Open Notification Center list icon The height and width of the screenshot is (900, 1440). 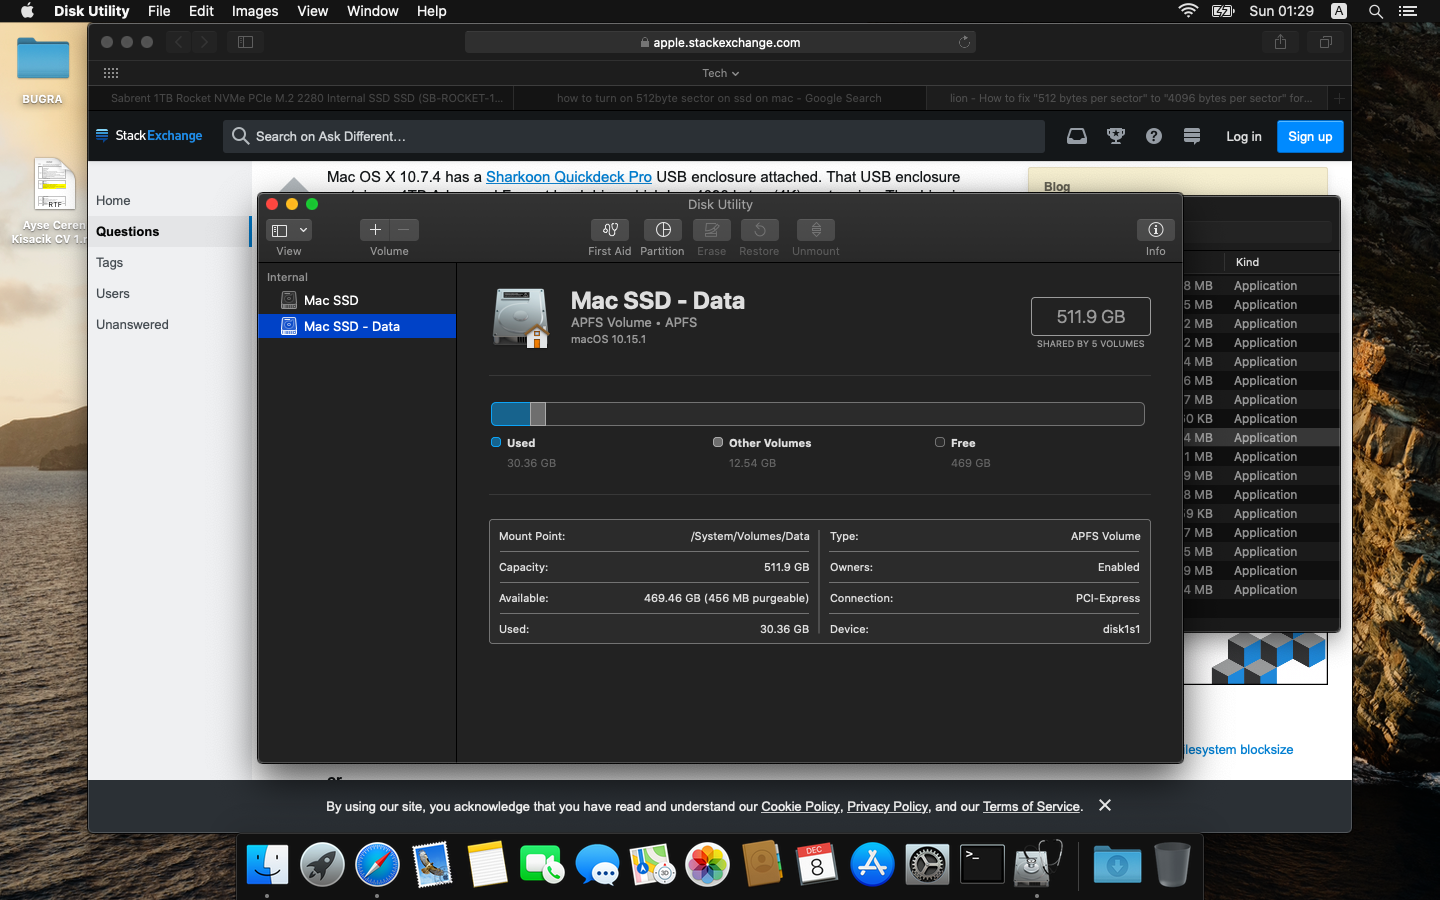pyautogui.click(x=1408, y=11)
